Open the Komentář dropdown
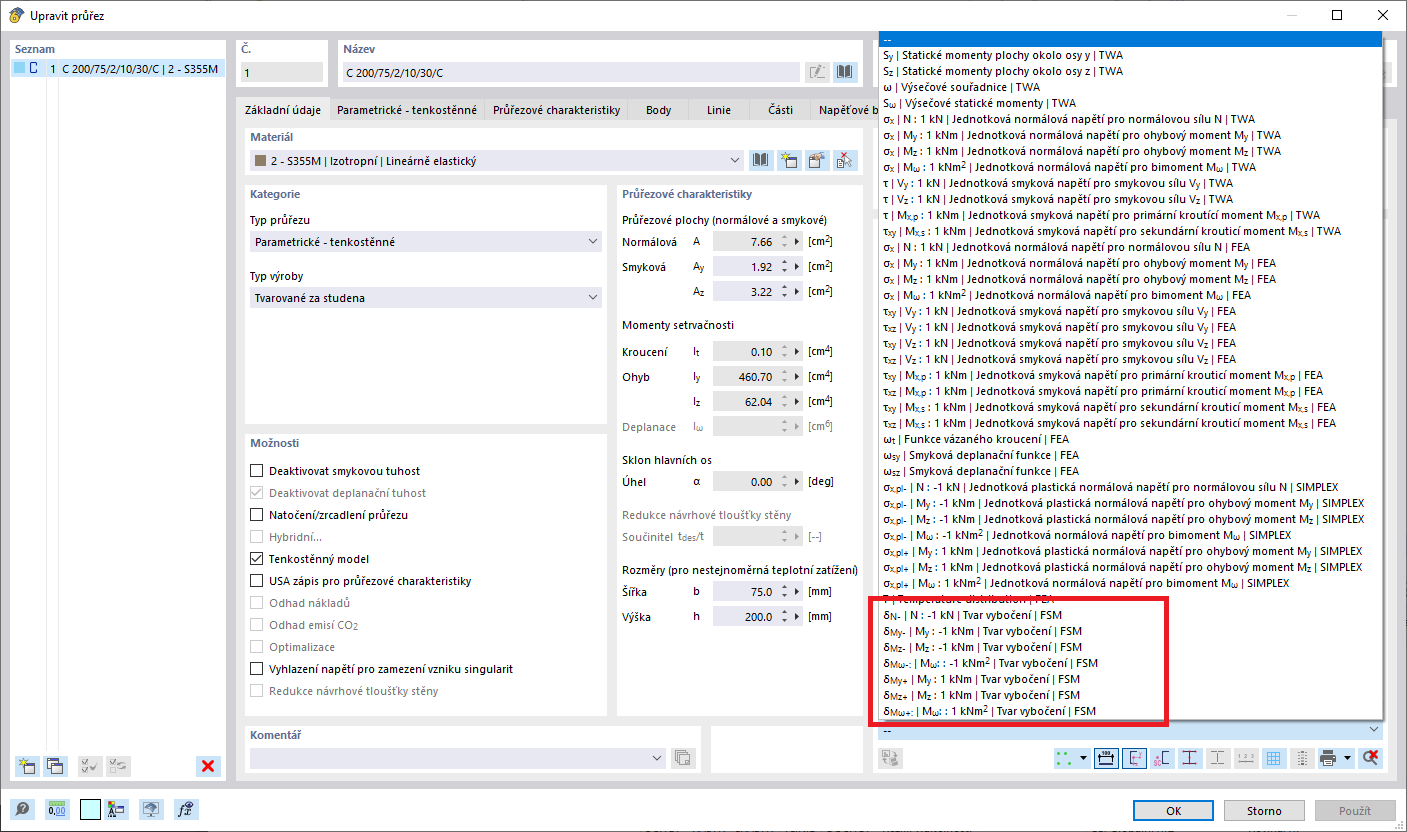The height and width of the screenshot is (832, 1407). coord(459,758)
